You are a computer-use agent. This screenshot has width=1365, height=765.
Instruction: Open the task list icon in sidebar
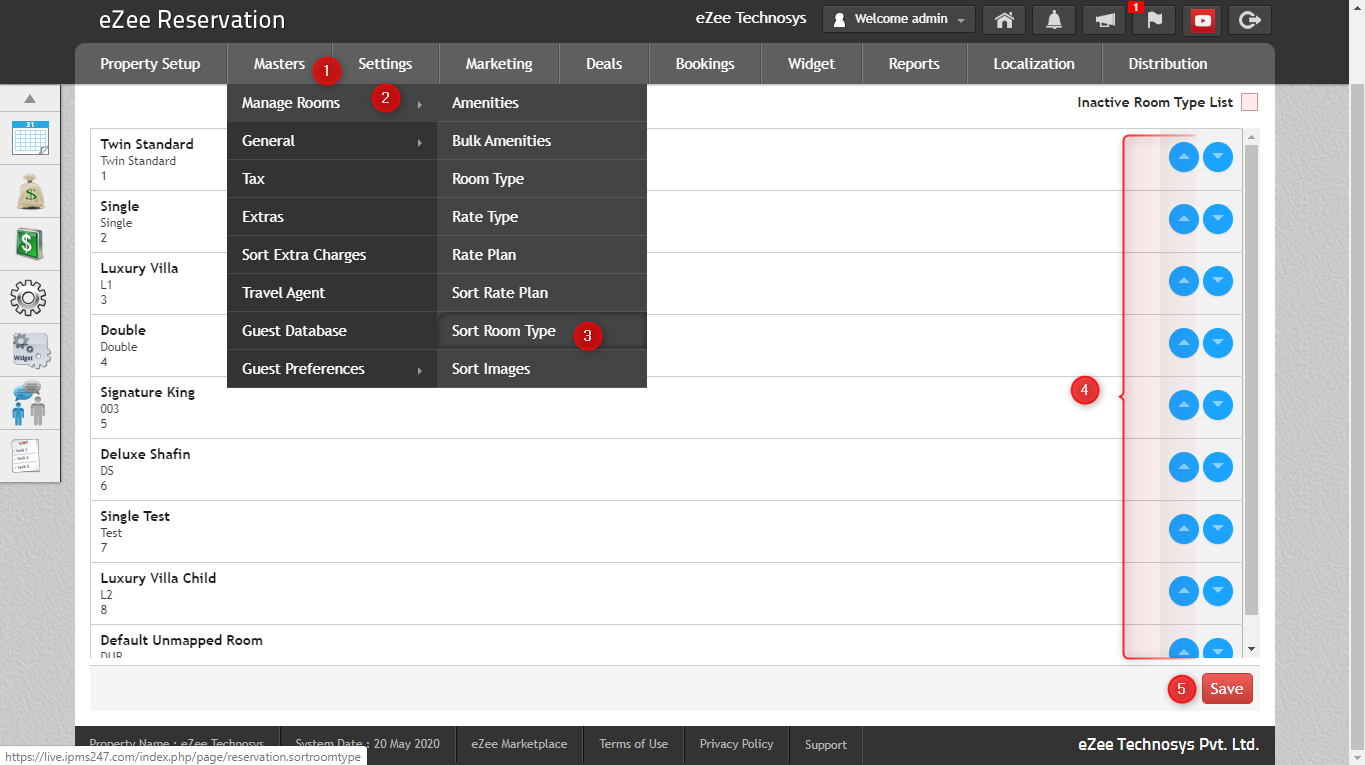(26, 456)
